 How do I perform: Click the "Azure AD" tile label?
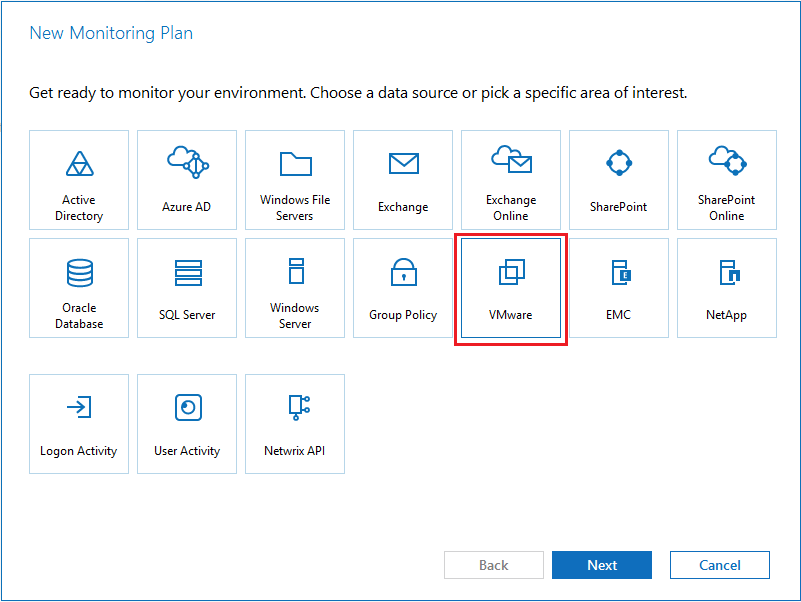click(x=186, y=207)
